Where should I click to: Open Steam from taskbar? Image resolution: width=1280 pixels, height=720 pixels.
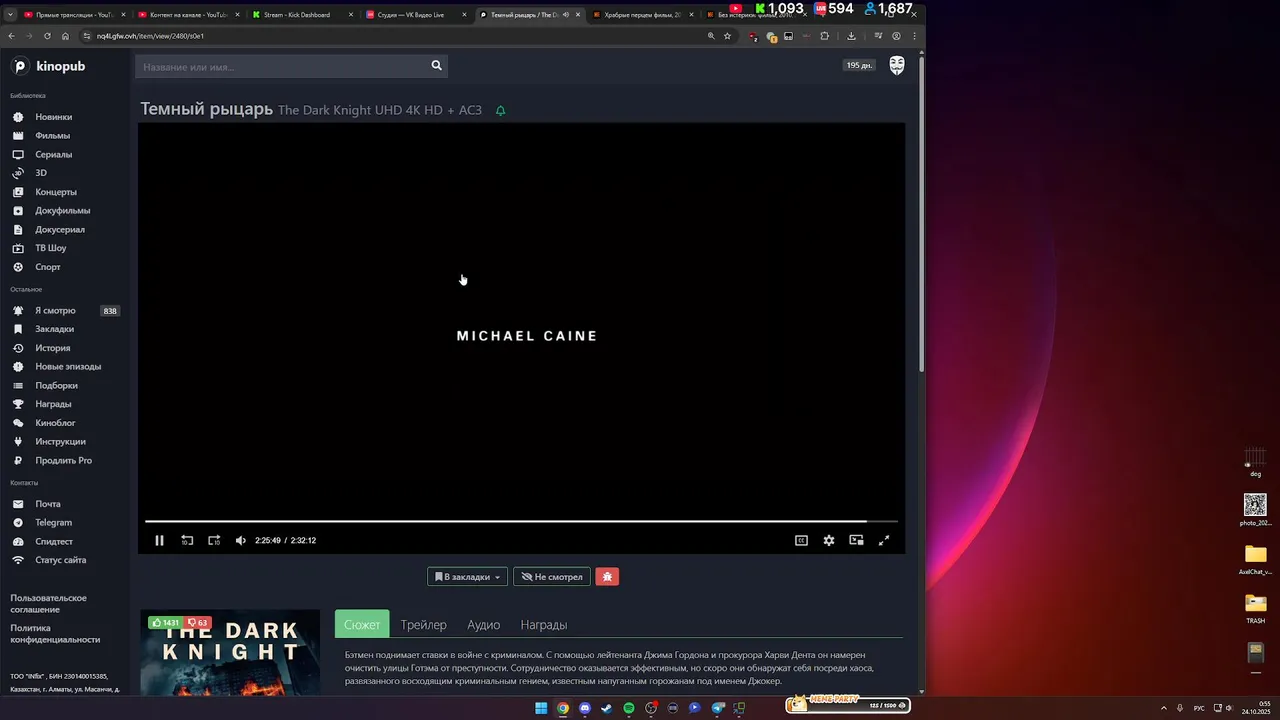coord(607,708)
